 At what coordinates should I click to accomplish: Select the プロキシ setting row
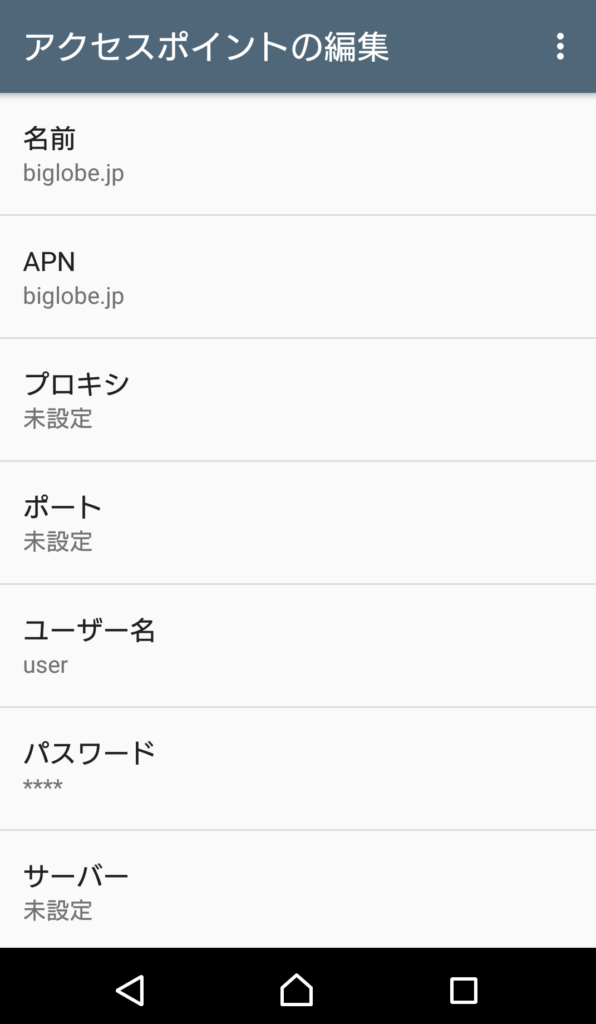coord(298,400)
